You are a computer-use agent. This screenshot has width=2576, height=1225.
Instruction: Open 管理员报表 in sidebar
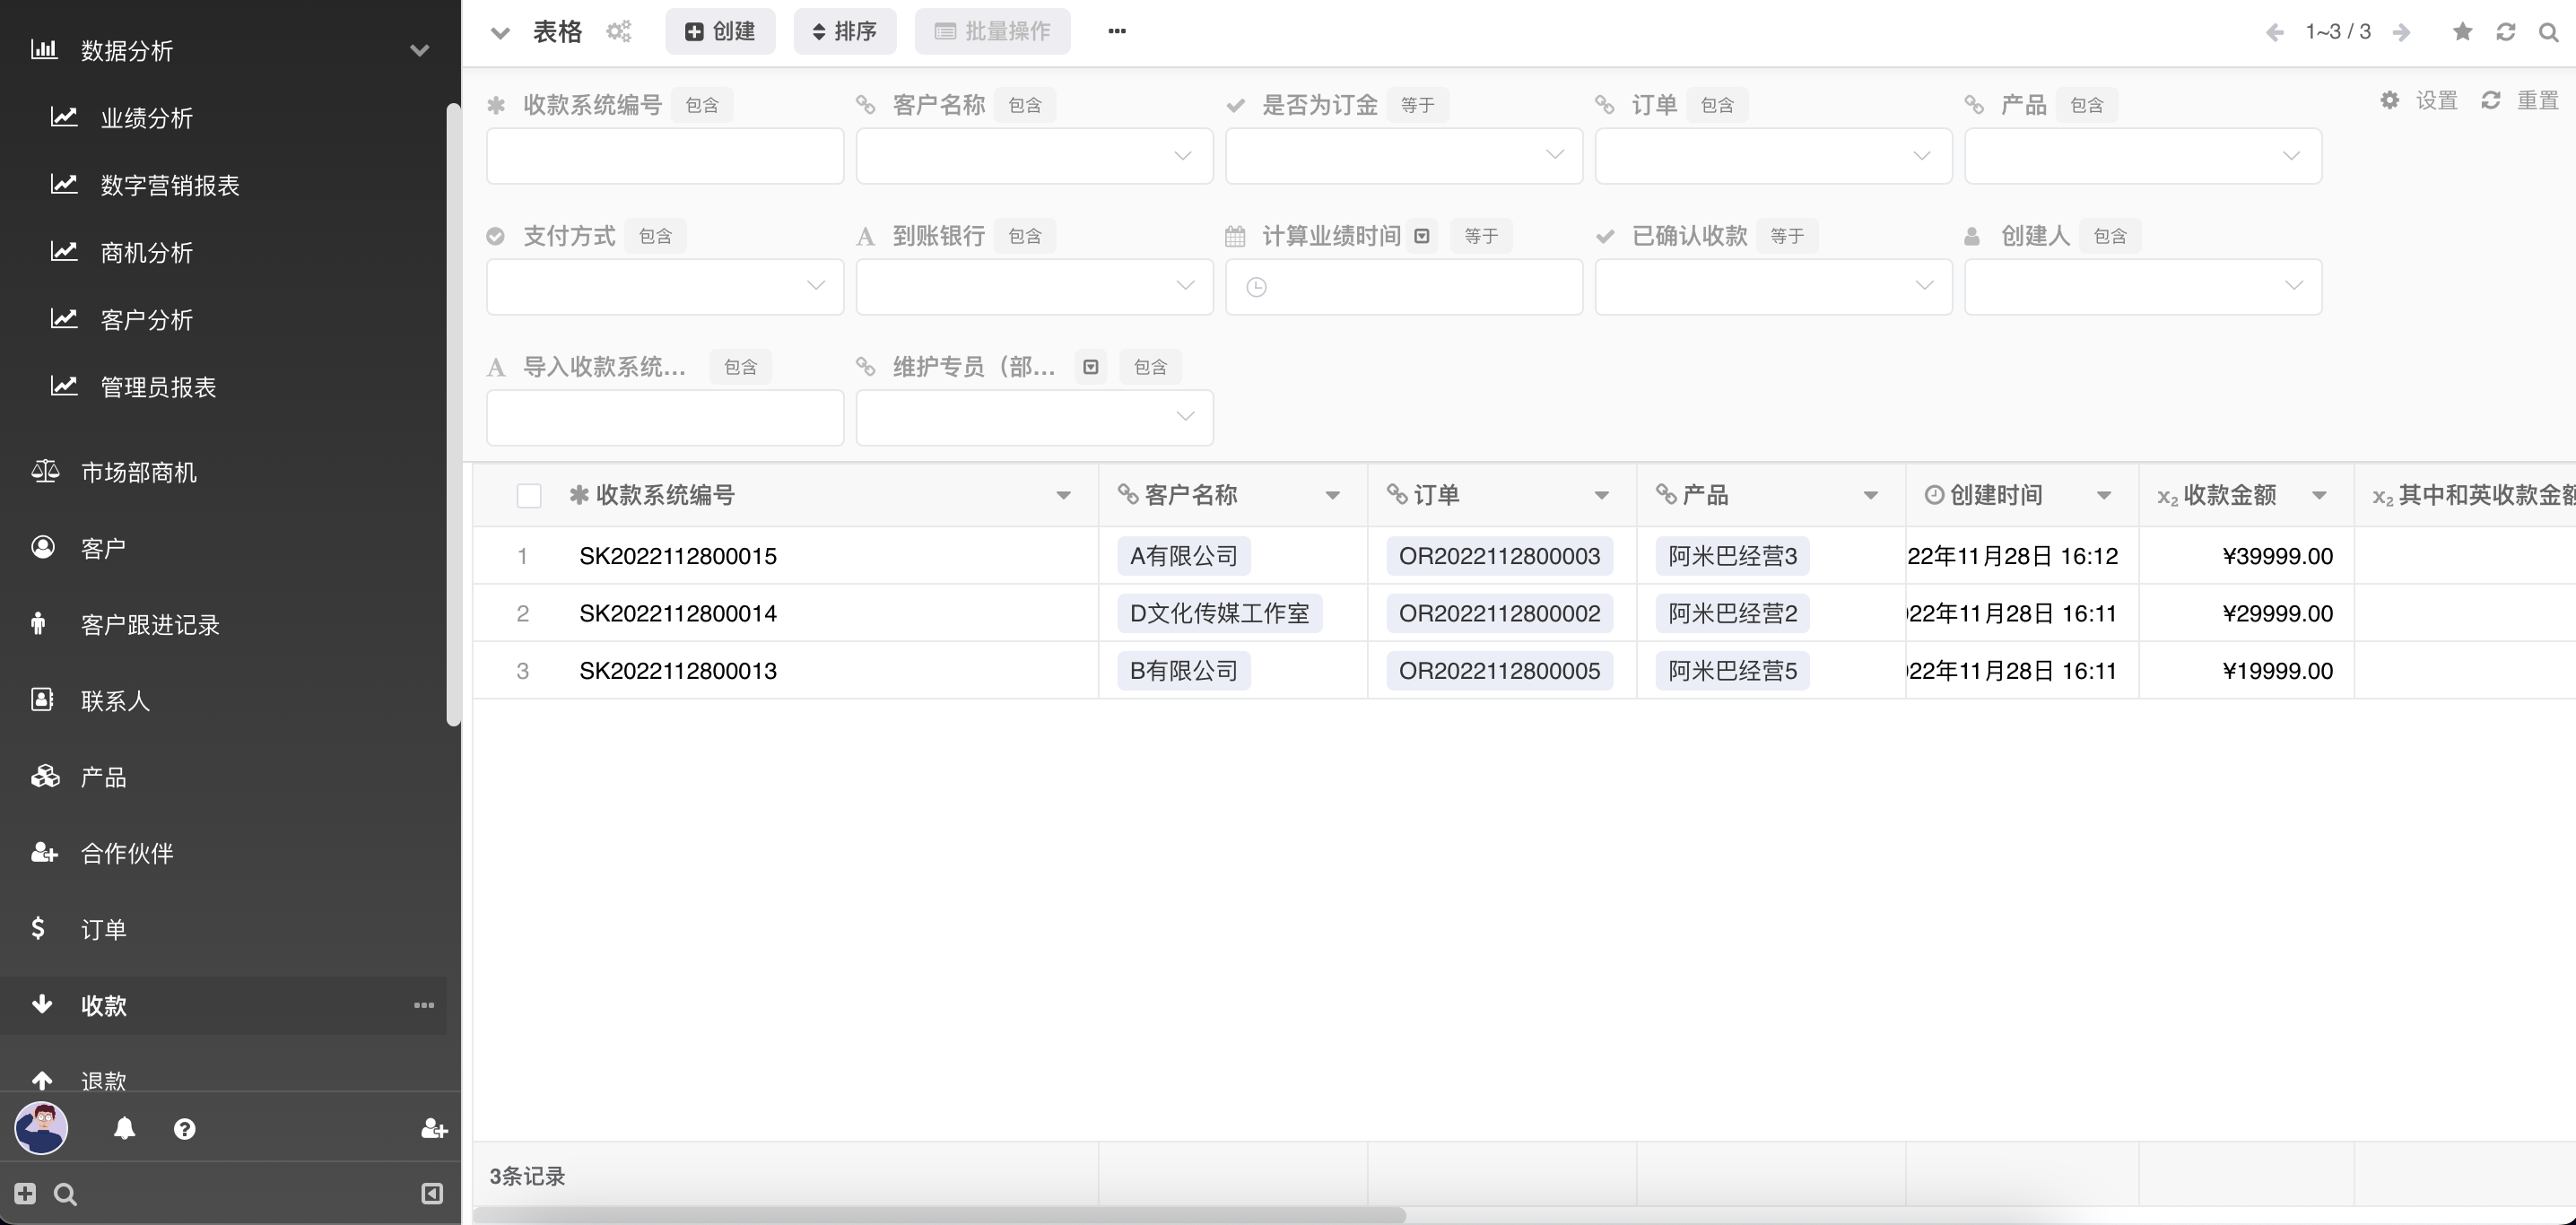tap(158, 386)
